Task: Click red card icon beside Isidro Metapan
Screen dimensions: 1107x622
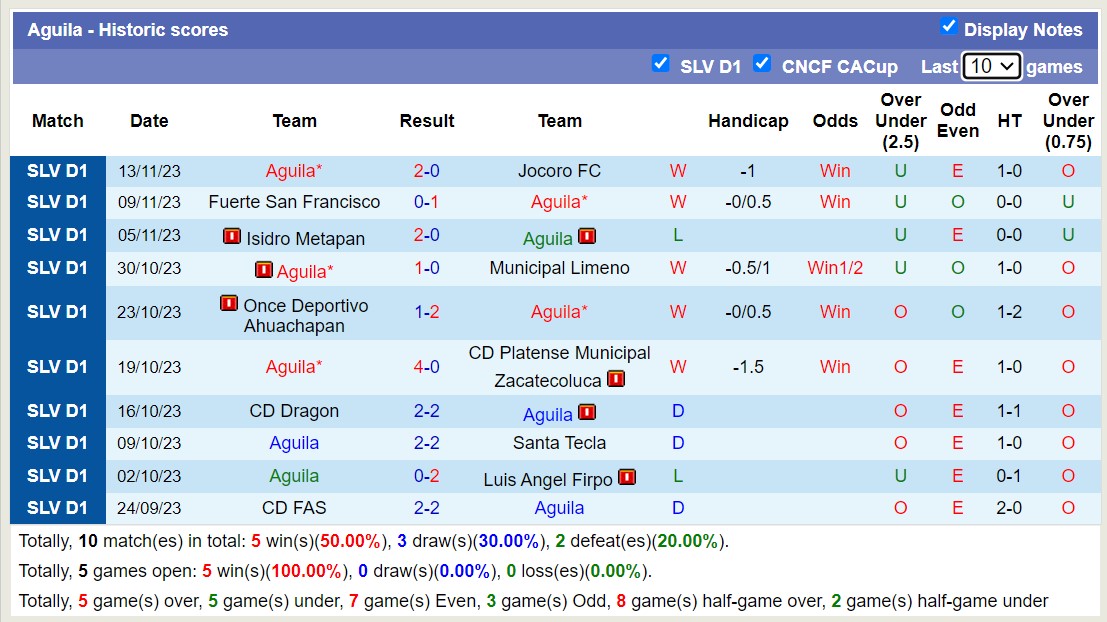Action: click(232, 237)
